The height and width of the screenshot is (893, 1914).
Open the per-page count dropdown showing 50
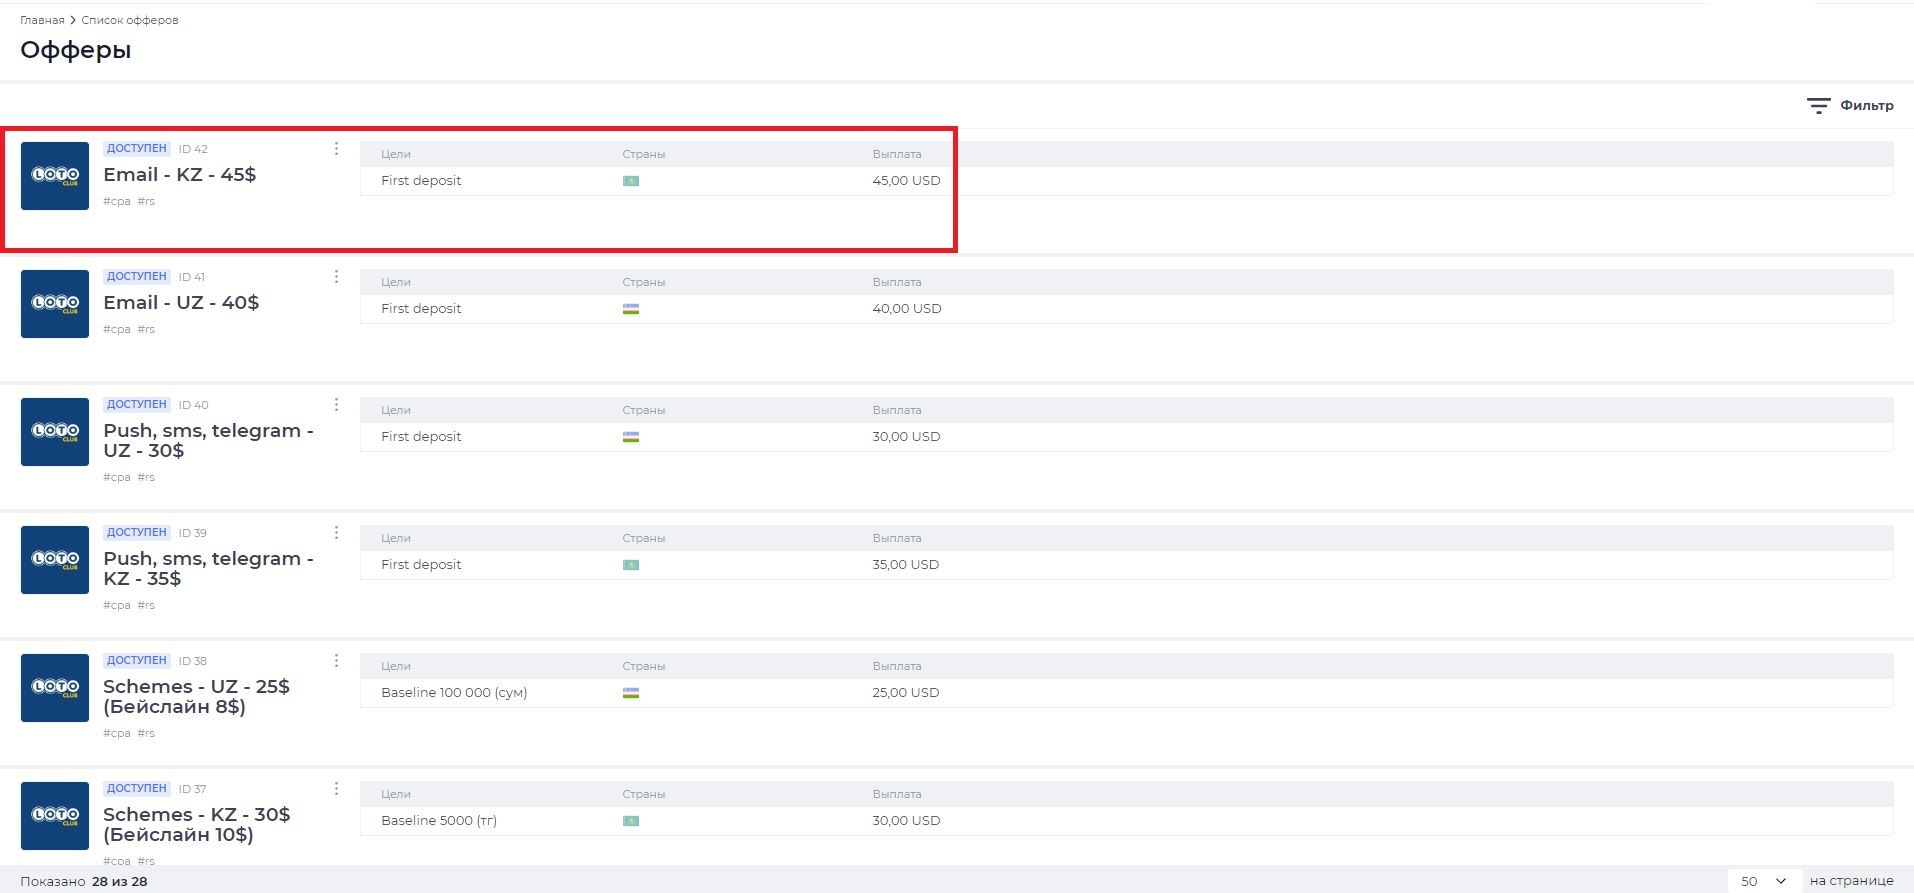click(x=1764, y=881)
